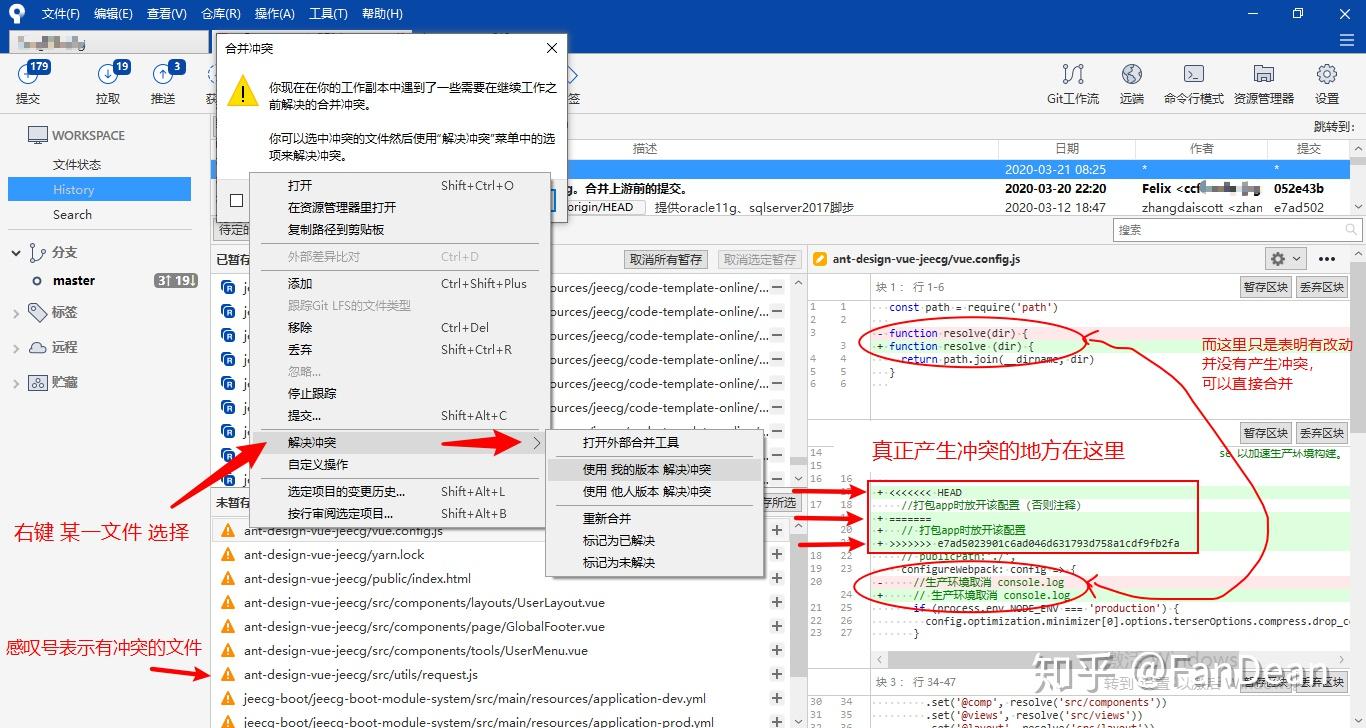Launch 命令行模式 terminal icon
1366x728 pixels.
pyautogui.click(x=1193, y=74)
